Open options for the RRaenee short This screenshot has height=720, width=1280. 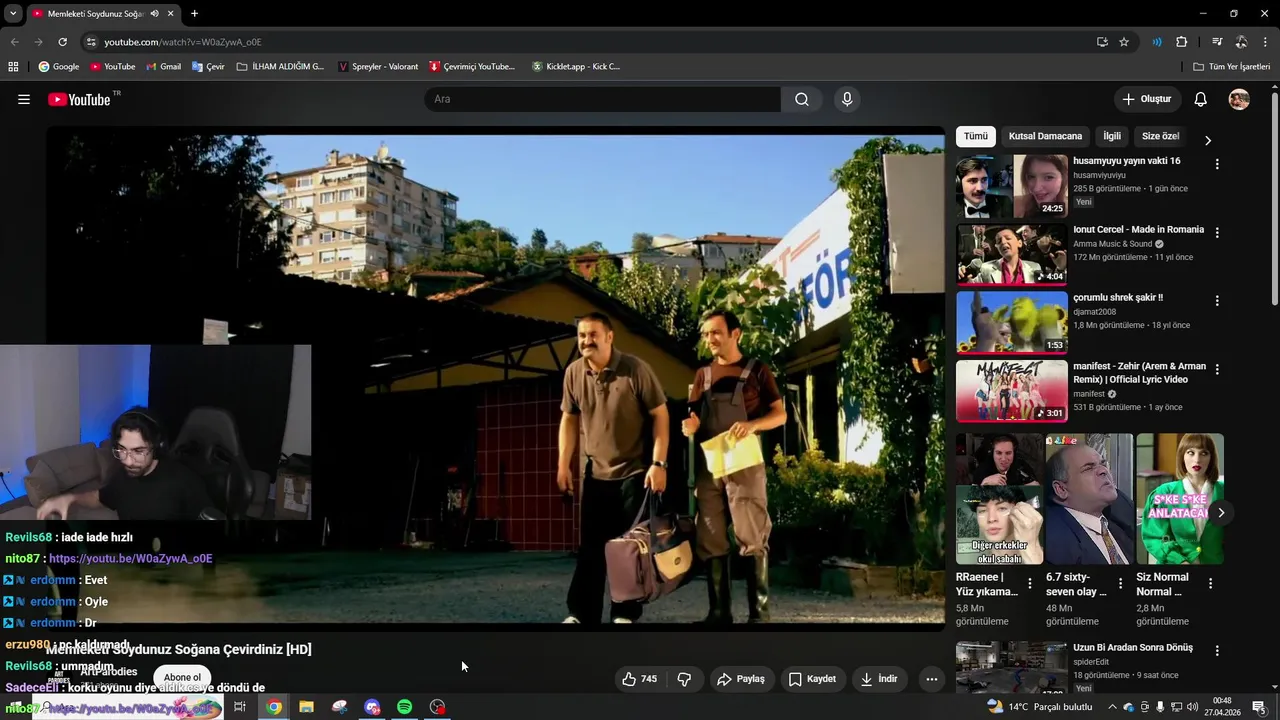(x=1030, y=583)
